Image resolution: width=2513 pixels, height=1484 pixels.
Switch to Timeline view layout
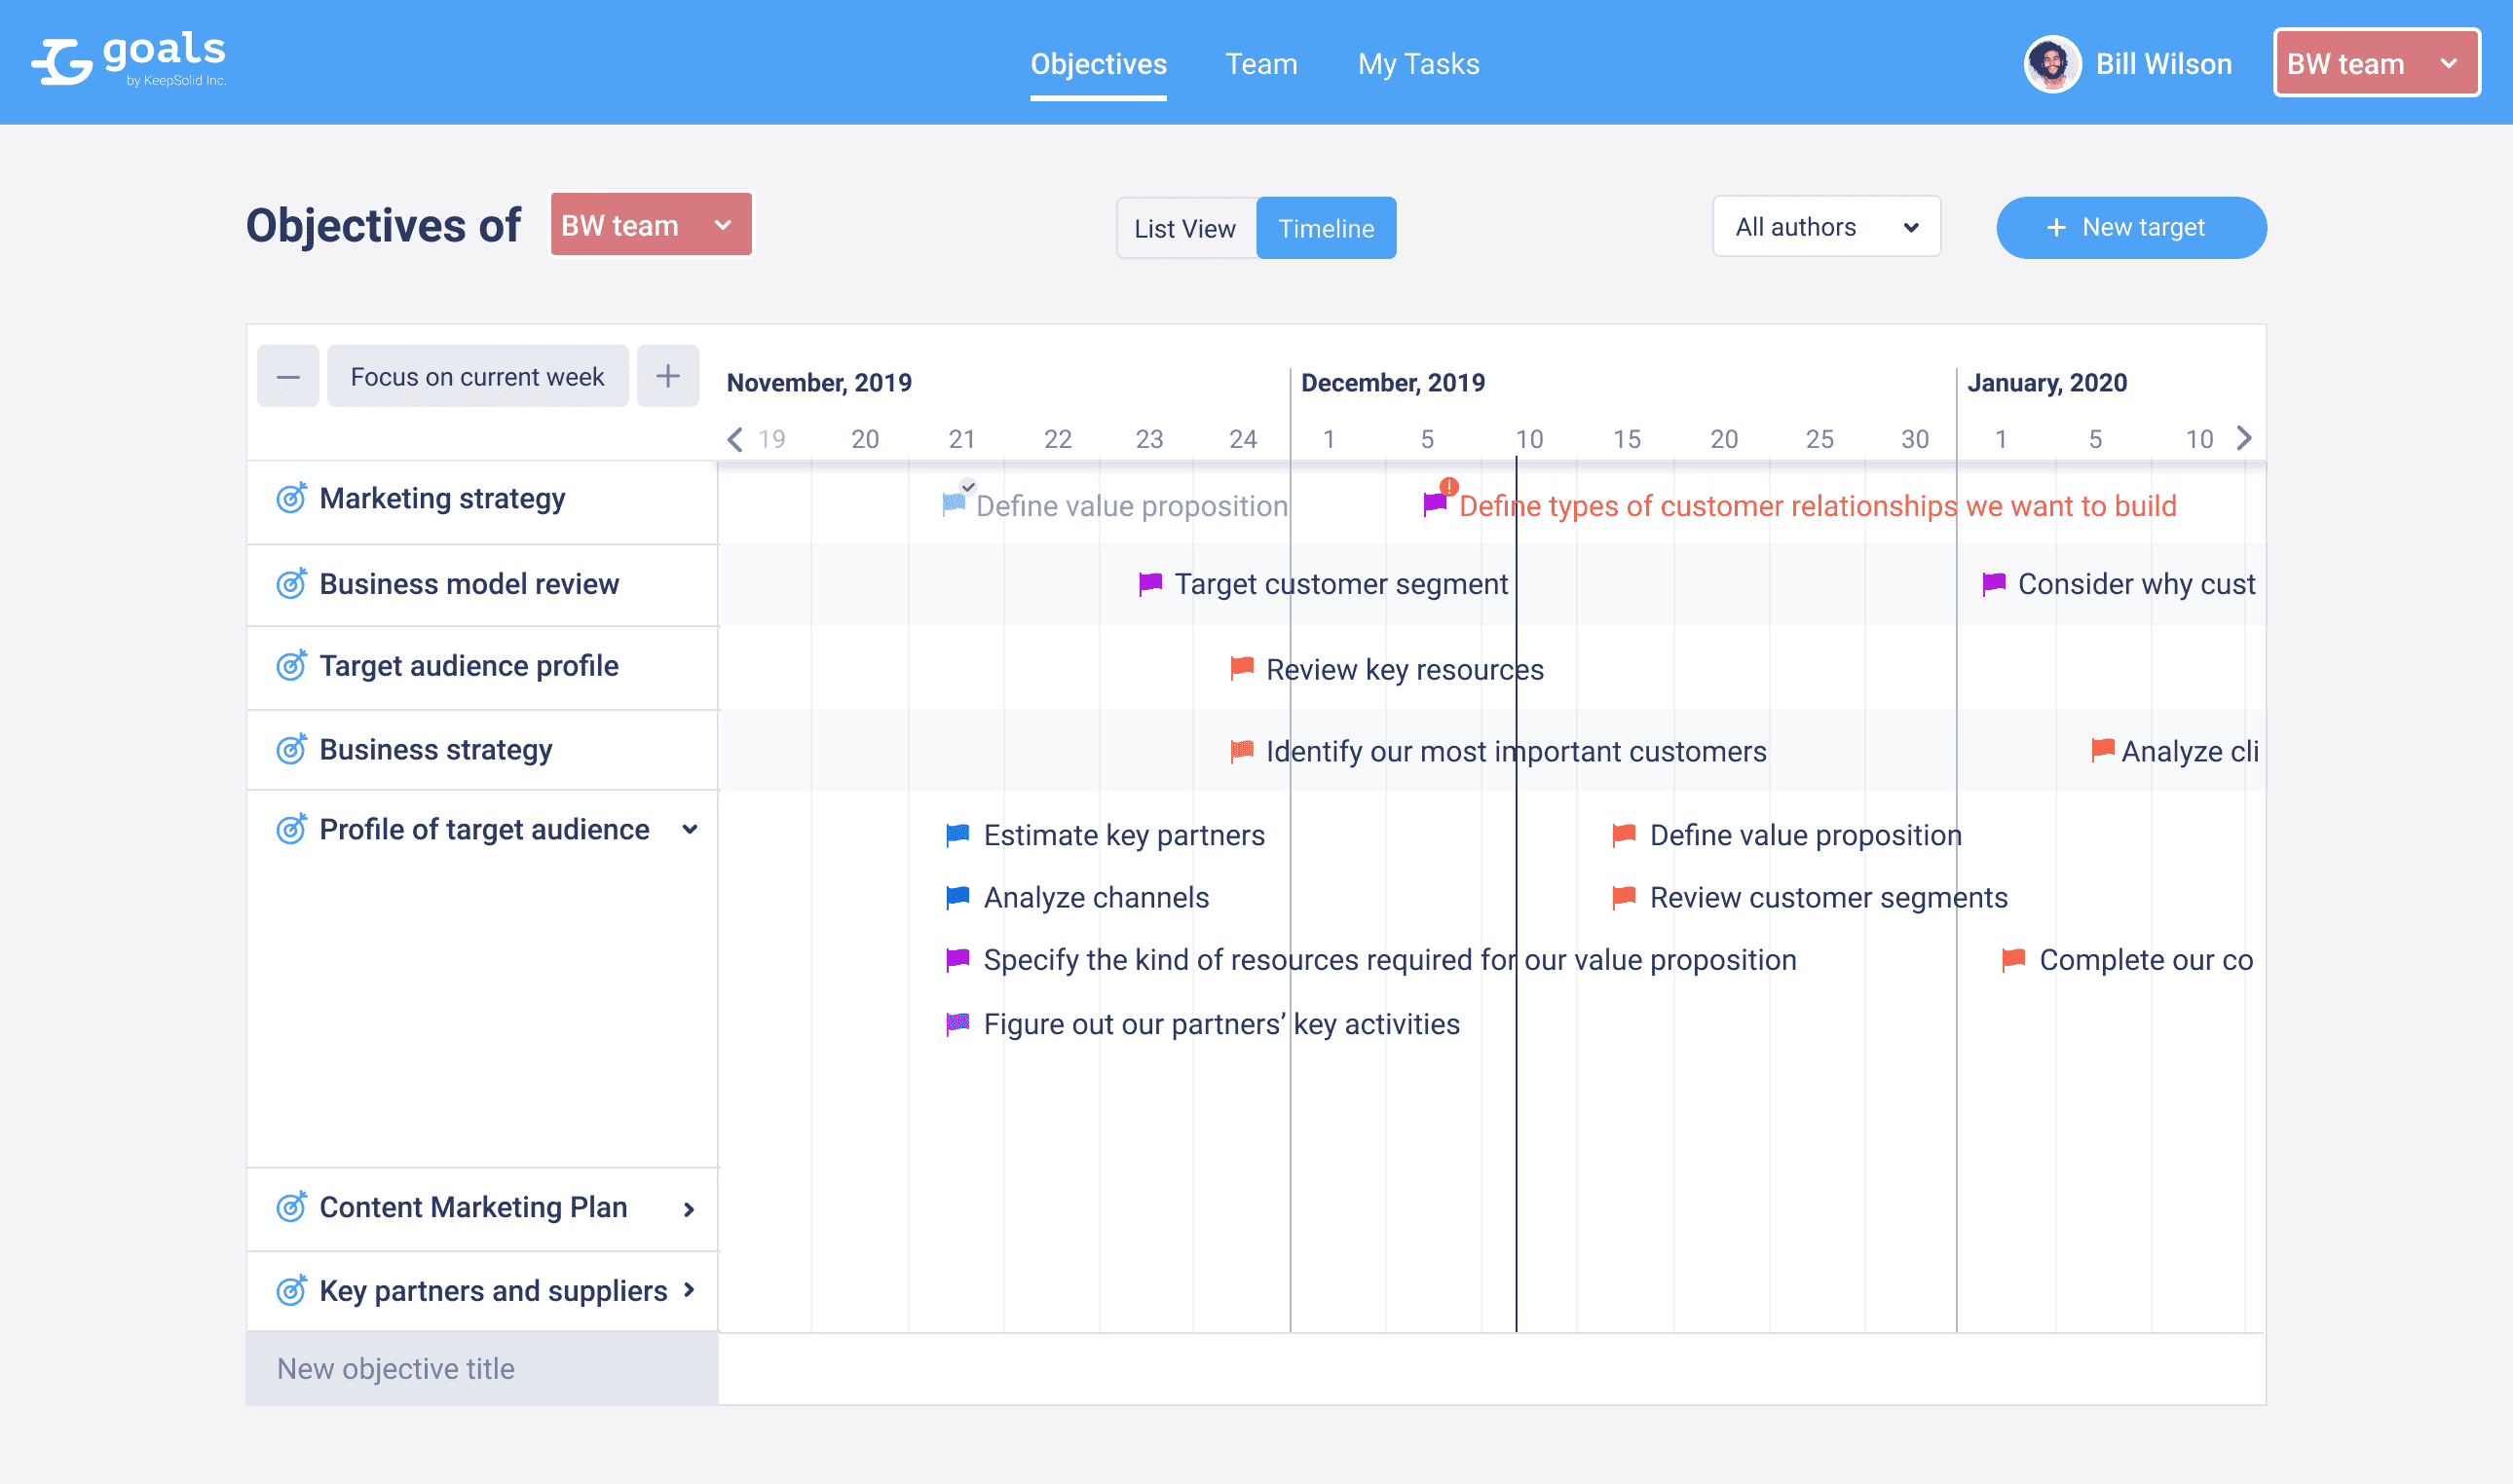point(1328,226)
